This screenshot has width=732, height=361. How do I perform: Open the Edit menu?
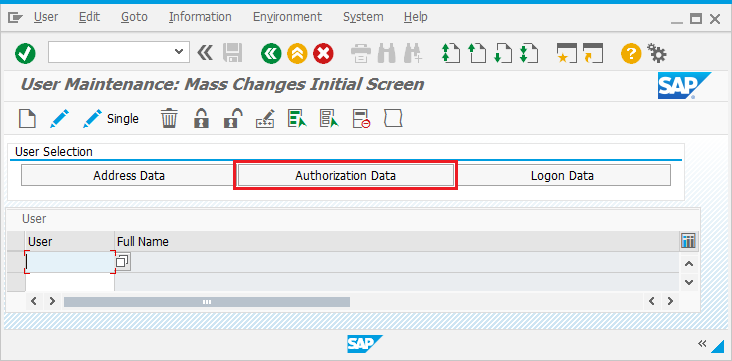coord(89,17)
